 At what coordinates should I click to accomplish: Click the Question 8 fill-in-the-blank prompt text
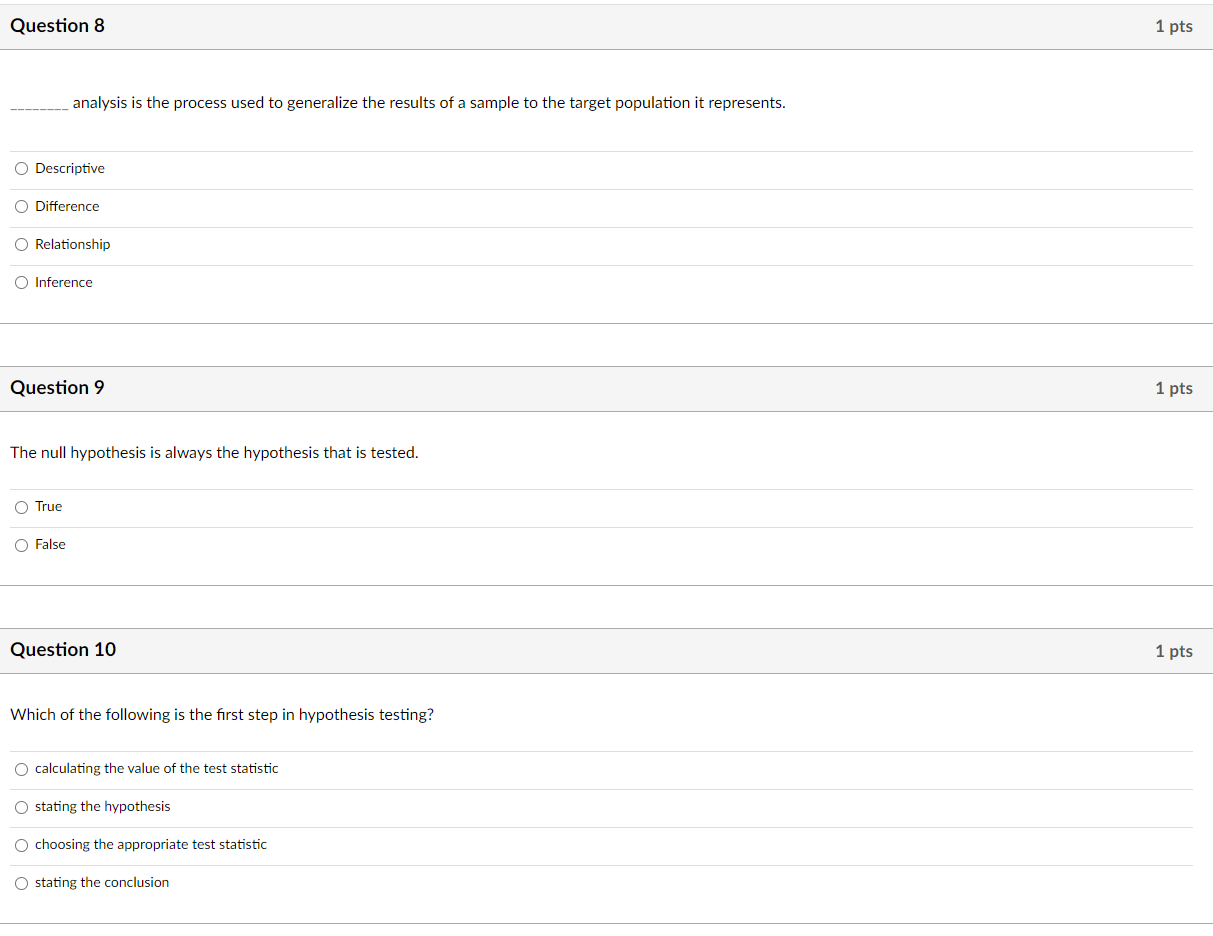[x=398, y=103]
